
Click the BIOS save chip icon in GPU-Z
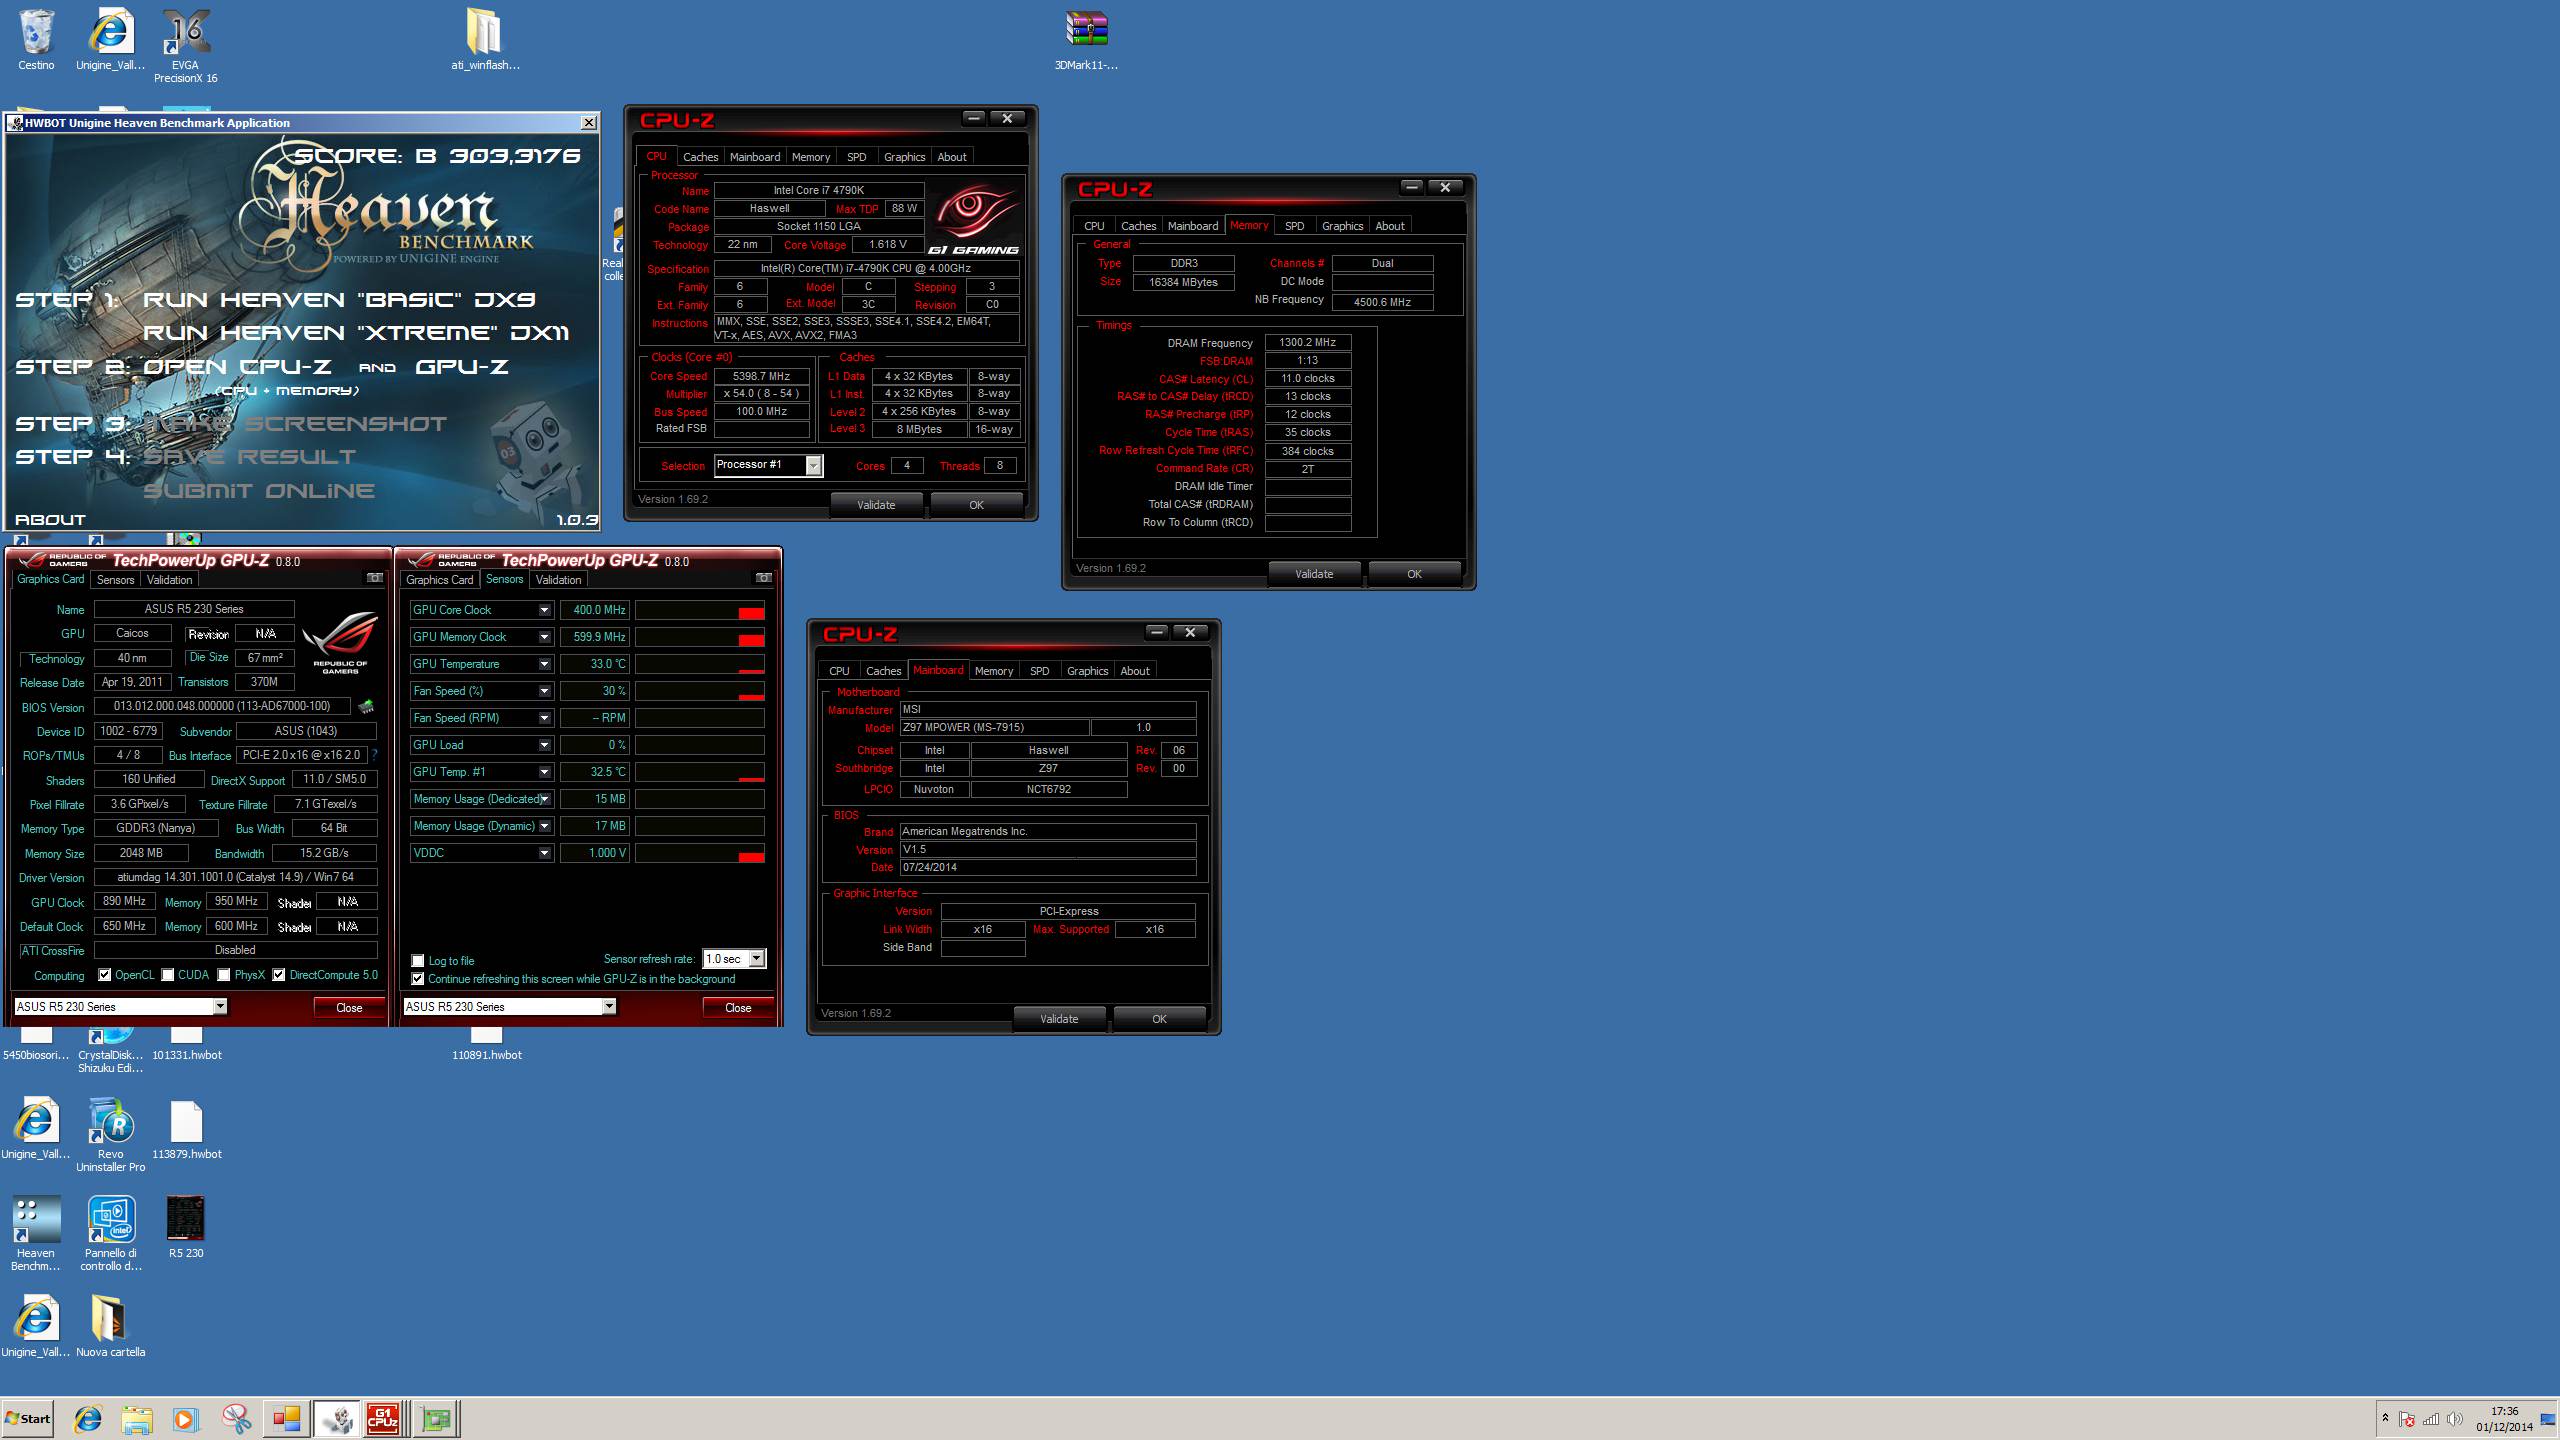[x=366, y=707]
